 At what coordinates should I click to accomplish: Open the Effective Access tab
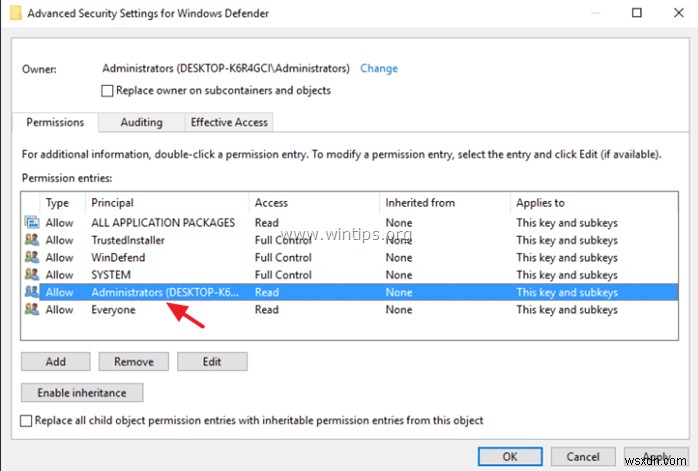230,123
